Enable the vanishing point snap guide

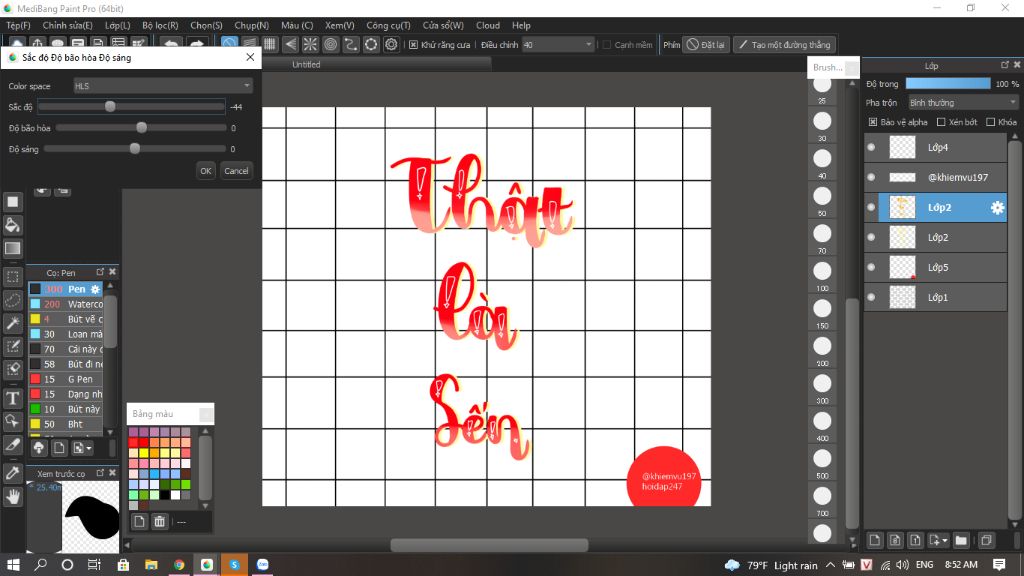[290, 44]
